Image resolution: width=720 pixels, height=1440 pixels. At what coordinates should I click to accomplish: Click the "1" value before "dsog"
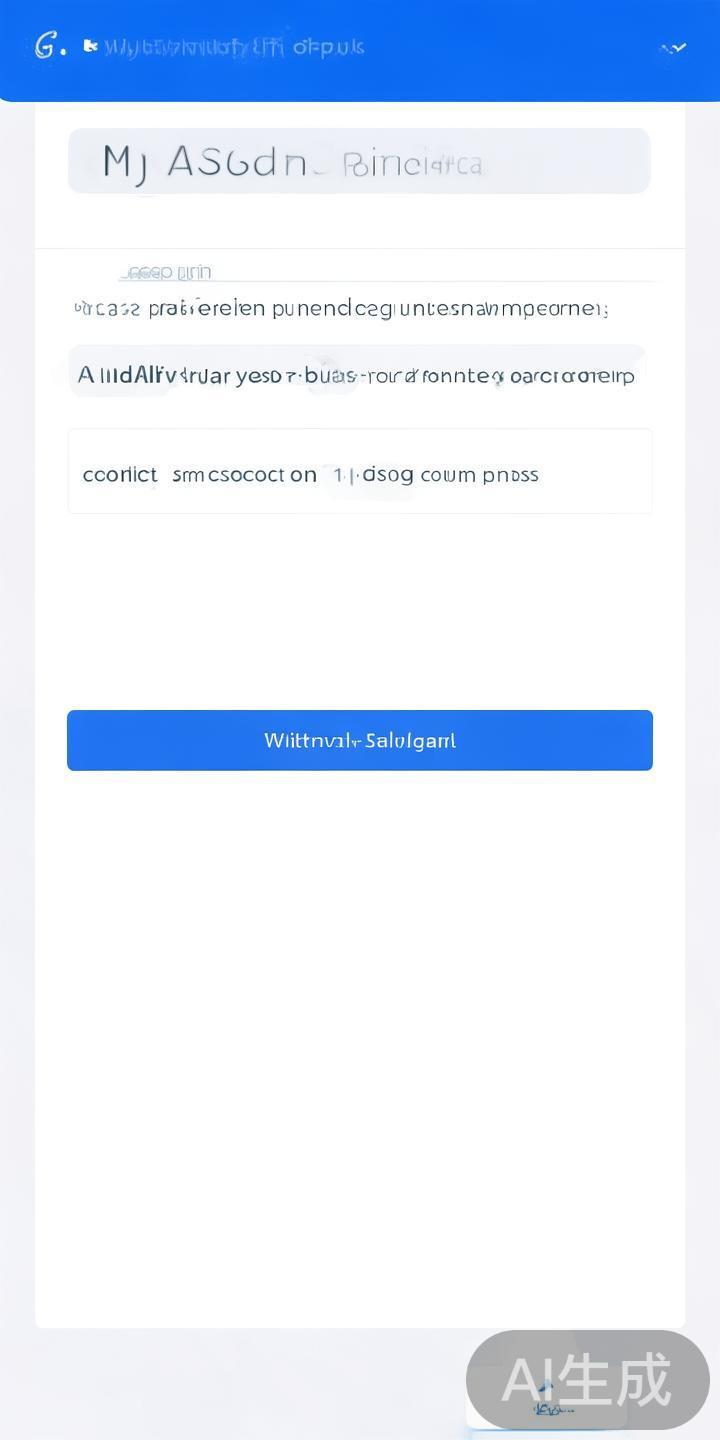[338, 474]
